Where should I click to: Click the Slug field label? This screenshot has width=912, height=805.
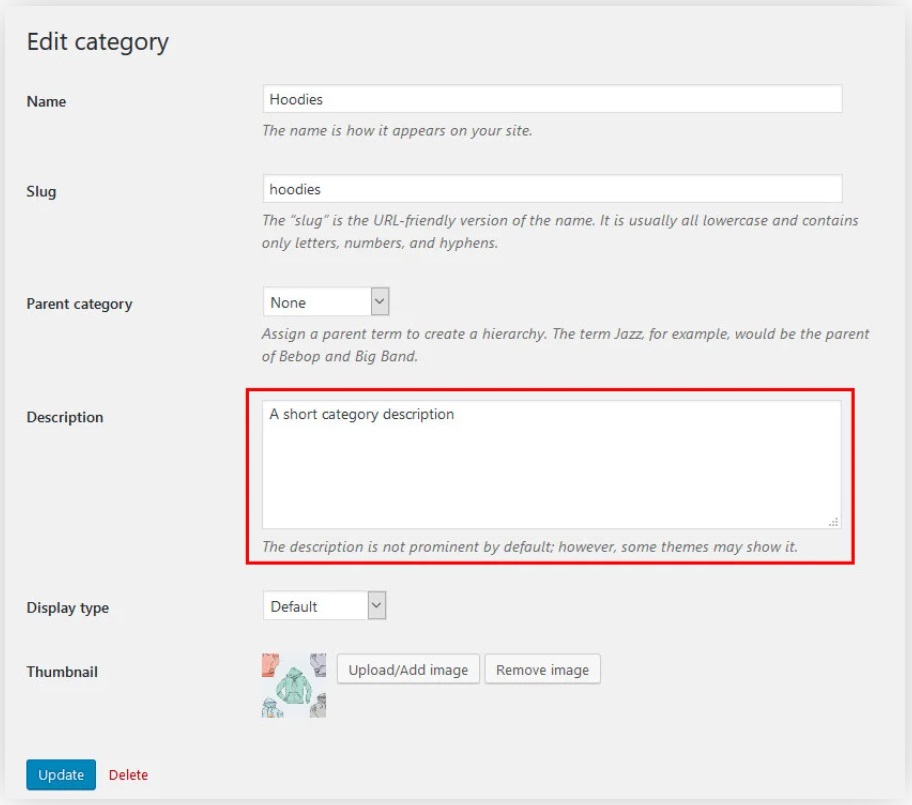41,191
